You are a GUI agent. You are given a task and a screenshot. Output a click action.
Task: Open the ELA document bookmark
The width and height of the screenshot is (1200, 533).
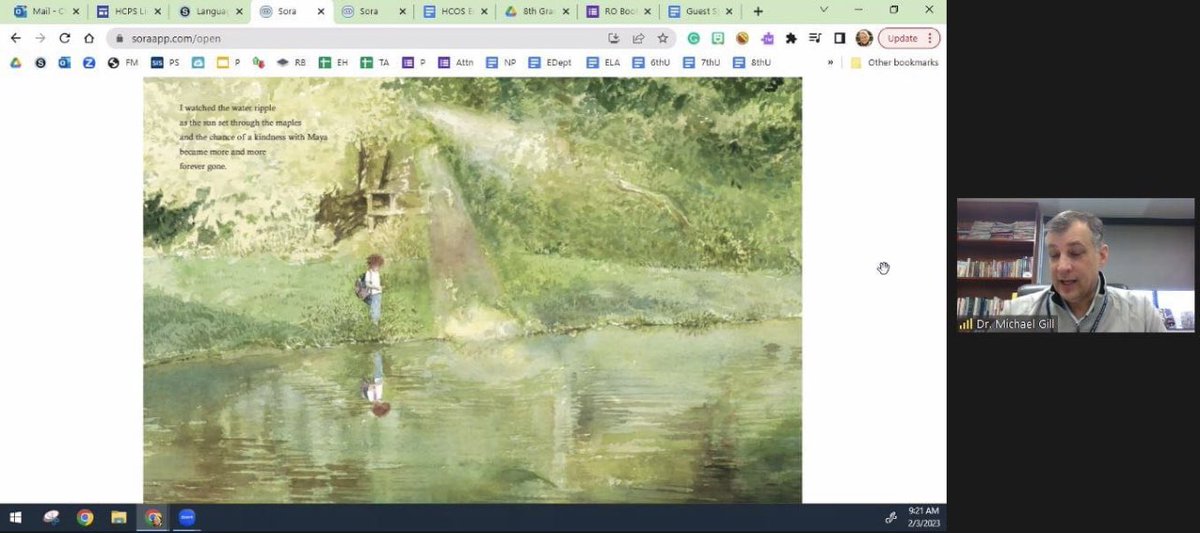click(x=603, y=62)
